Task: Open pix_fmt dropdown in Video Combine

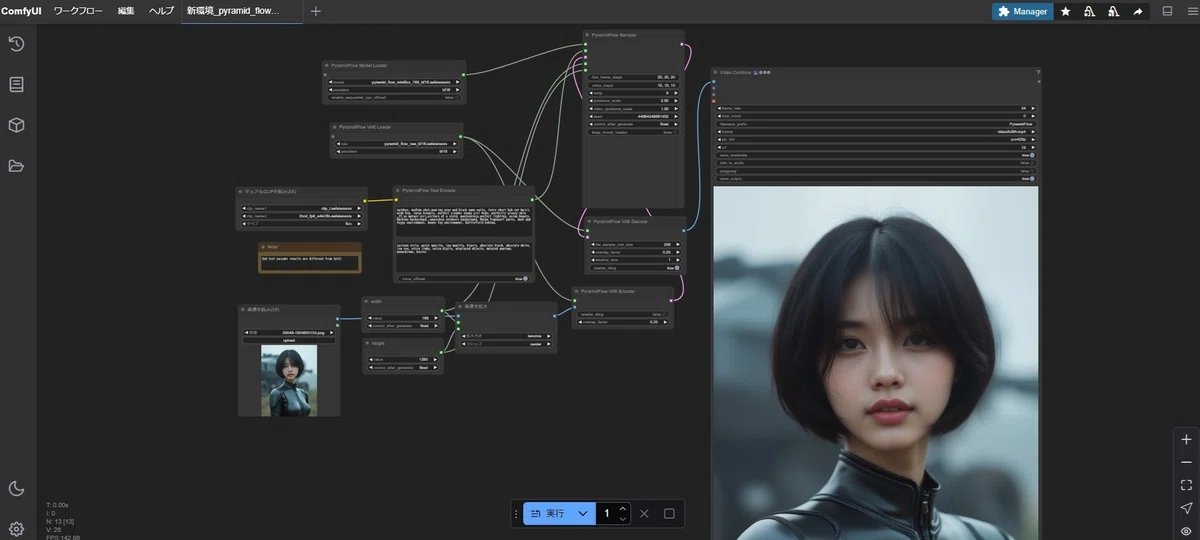Action: pyautogui.click(x=877, y=139)
